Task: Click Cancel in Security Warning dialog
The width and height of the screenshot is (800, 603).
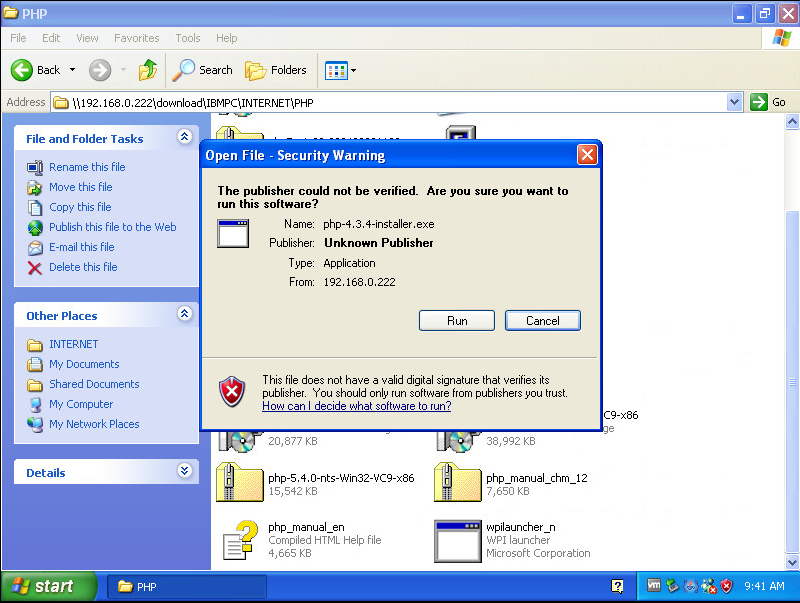Action: point(542,320)
